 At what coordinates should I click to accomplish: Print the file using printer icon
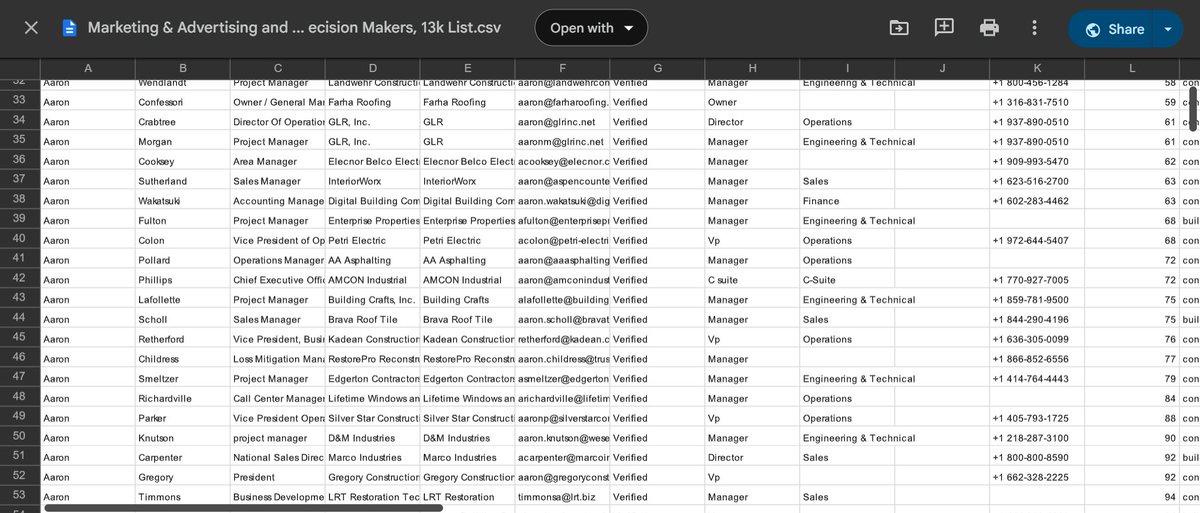989,28
